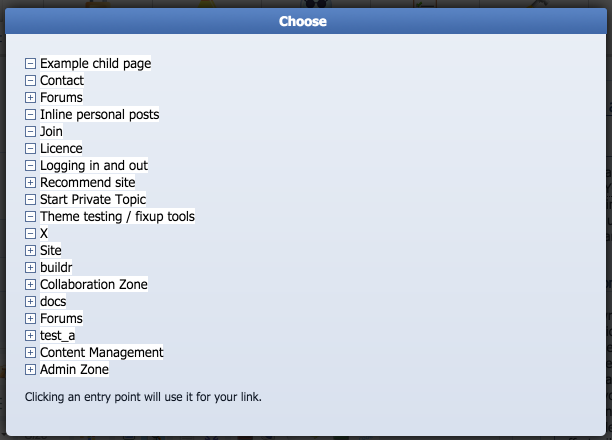Select the Example child page entry
Viewport: 612px width, 440px height.
[96, 63]
